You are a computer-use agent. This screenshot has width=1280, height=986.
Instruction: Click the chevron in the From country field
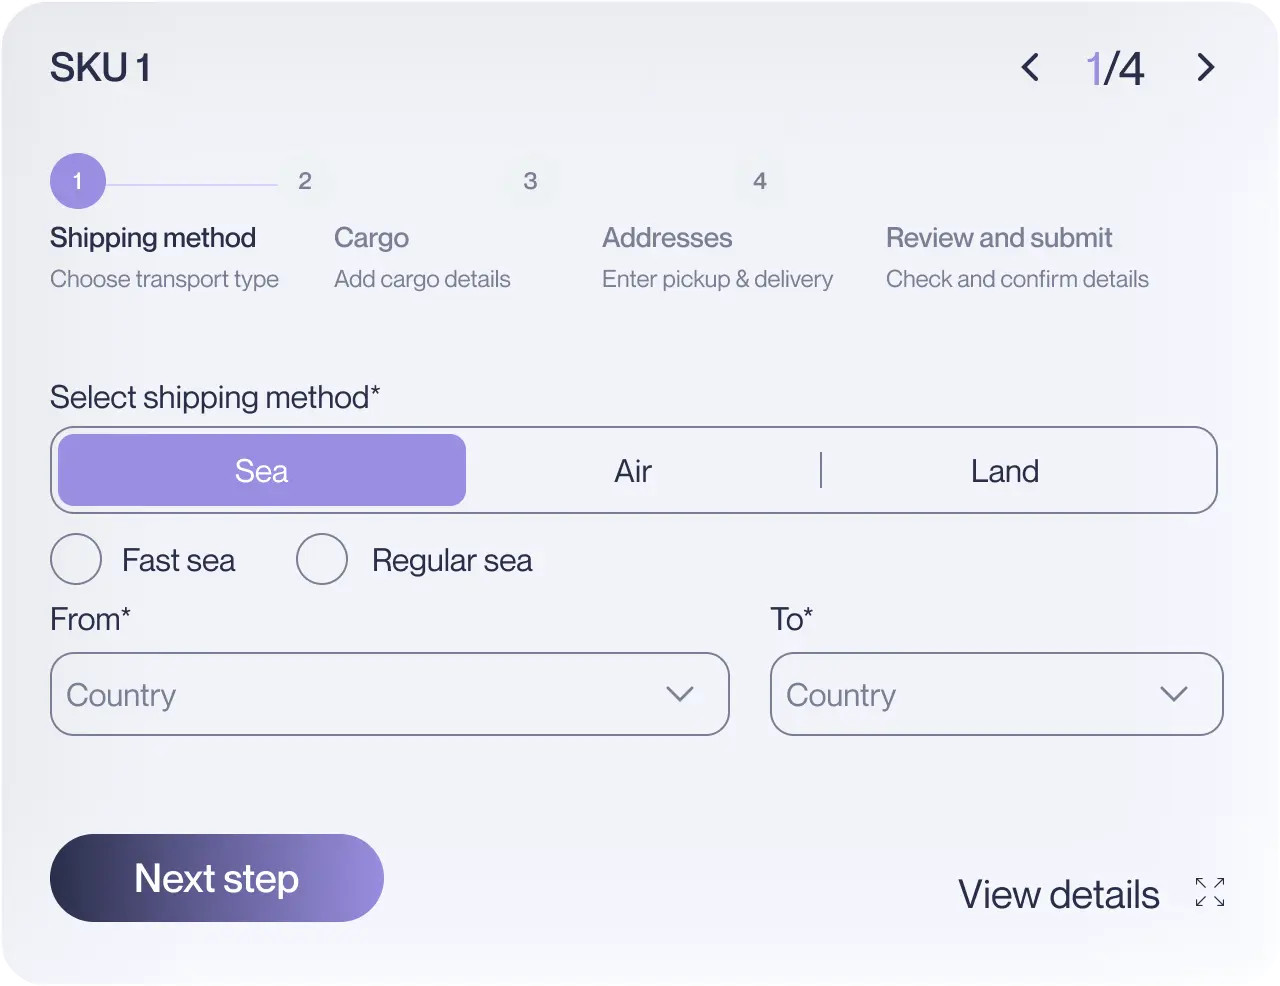point(680,694)
